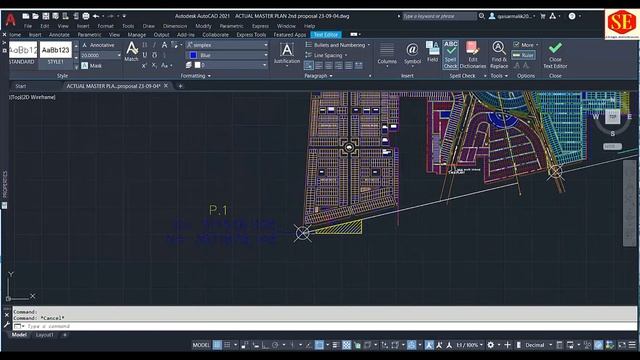Open the Format menu
The height and width of the screenshot is (360, 640).
coord(105,26)
